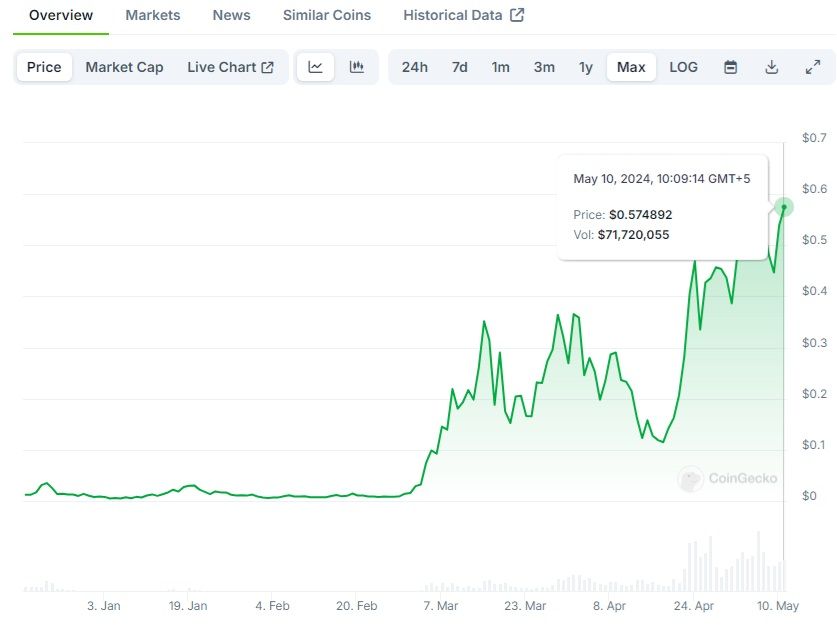Viewport: 837px width, 630px height.
Task: Download chart data icon
Action: click(x=771, y=67)
